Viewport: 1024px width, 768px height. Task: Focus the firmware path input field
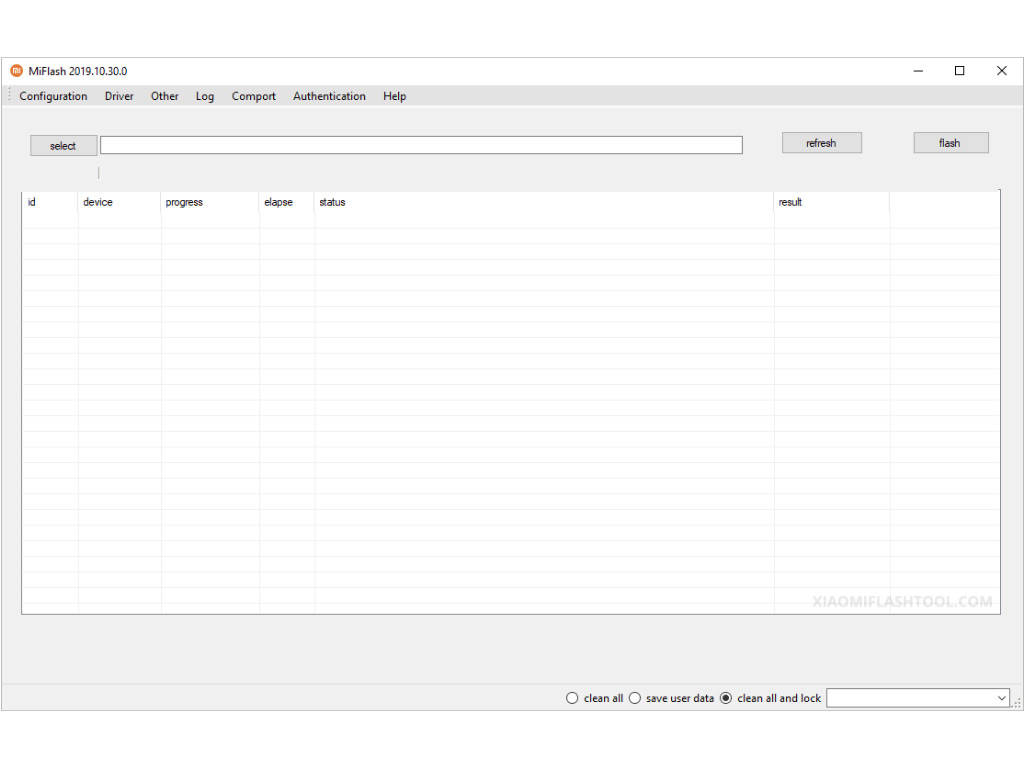coord(421,145)
